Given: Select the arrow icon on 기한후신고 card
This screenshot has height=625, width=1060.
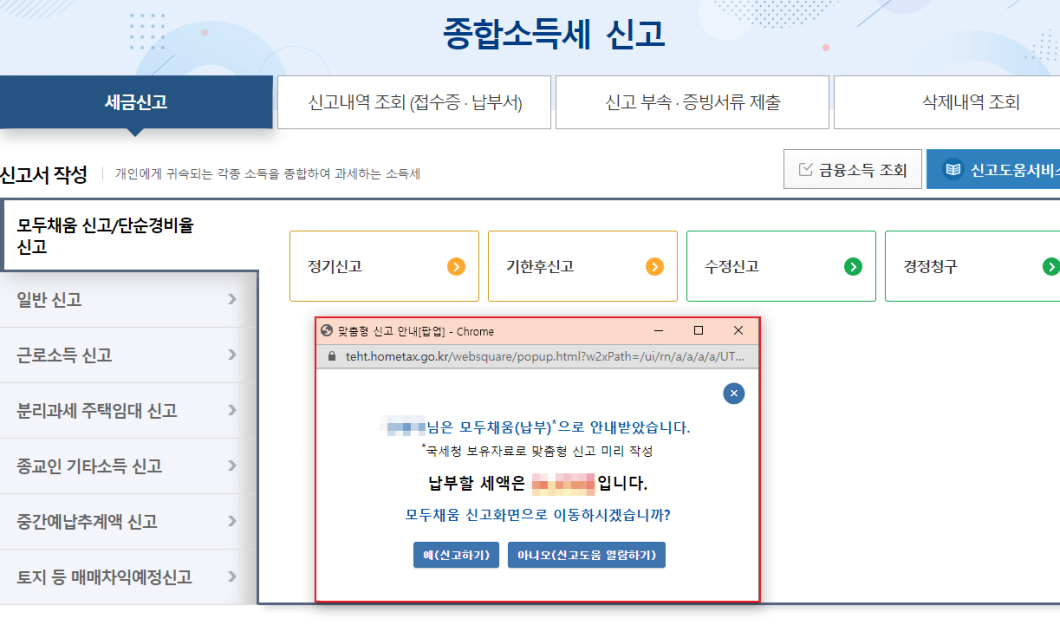Looking at the screenshot, I should (654, 266).
